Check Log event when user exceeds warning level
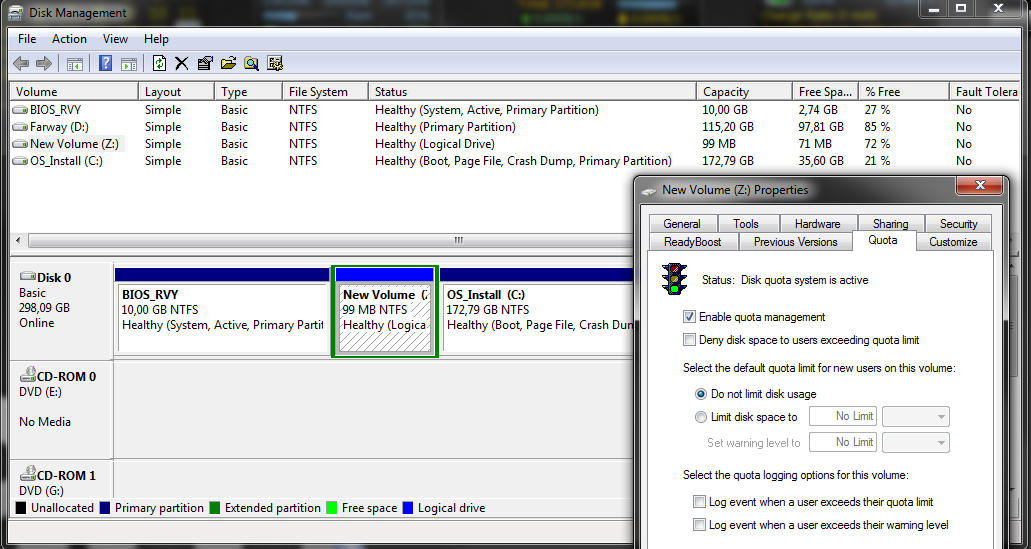The image size is (1031, 549). point(700,525)
